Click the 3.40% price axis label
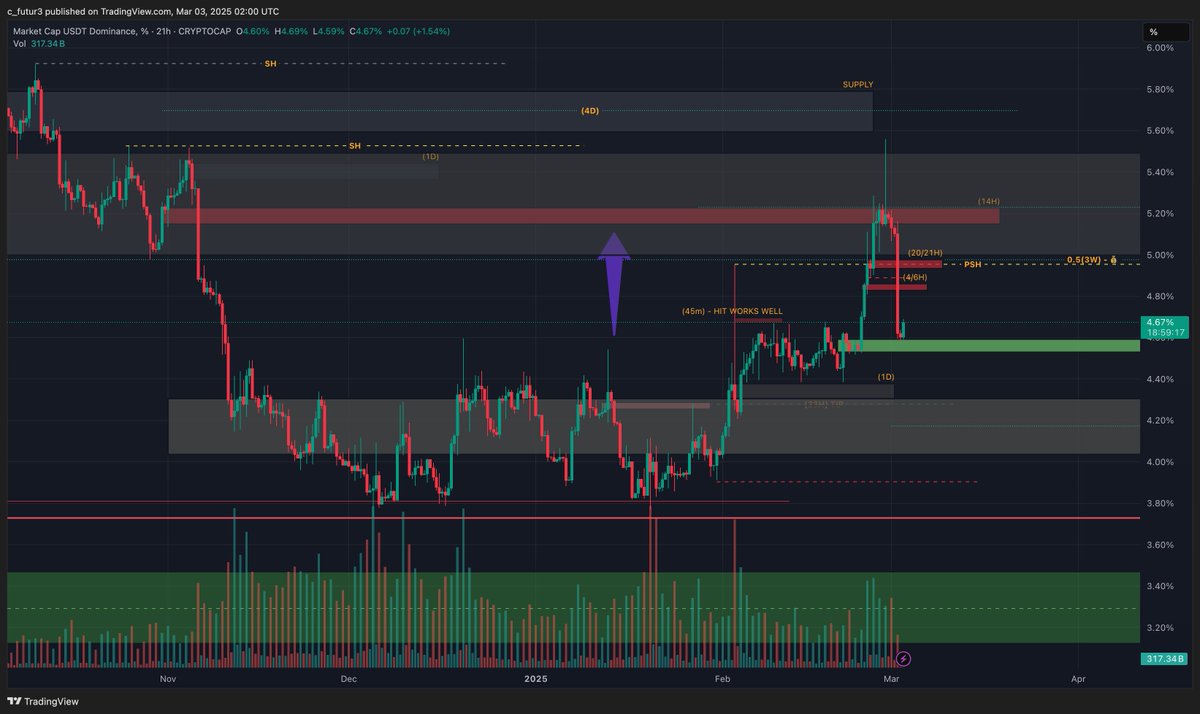Image resolution: width=1200 pixels, height=714 pixels. 1160,586
